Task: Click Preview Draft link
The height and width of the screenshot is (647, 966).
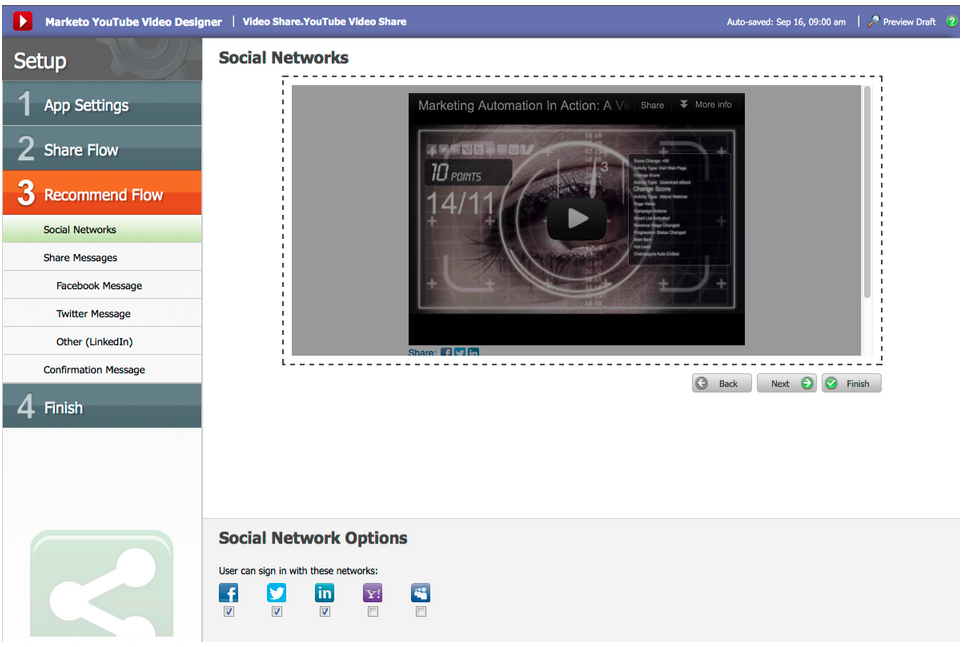Action: click(902, 22)
